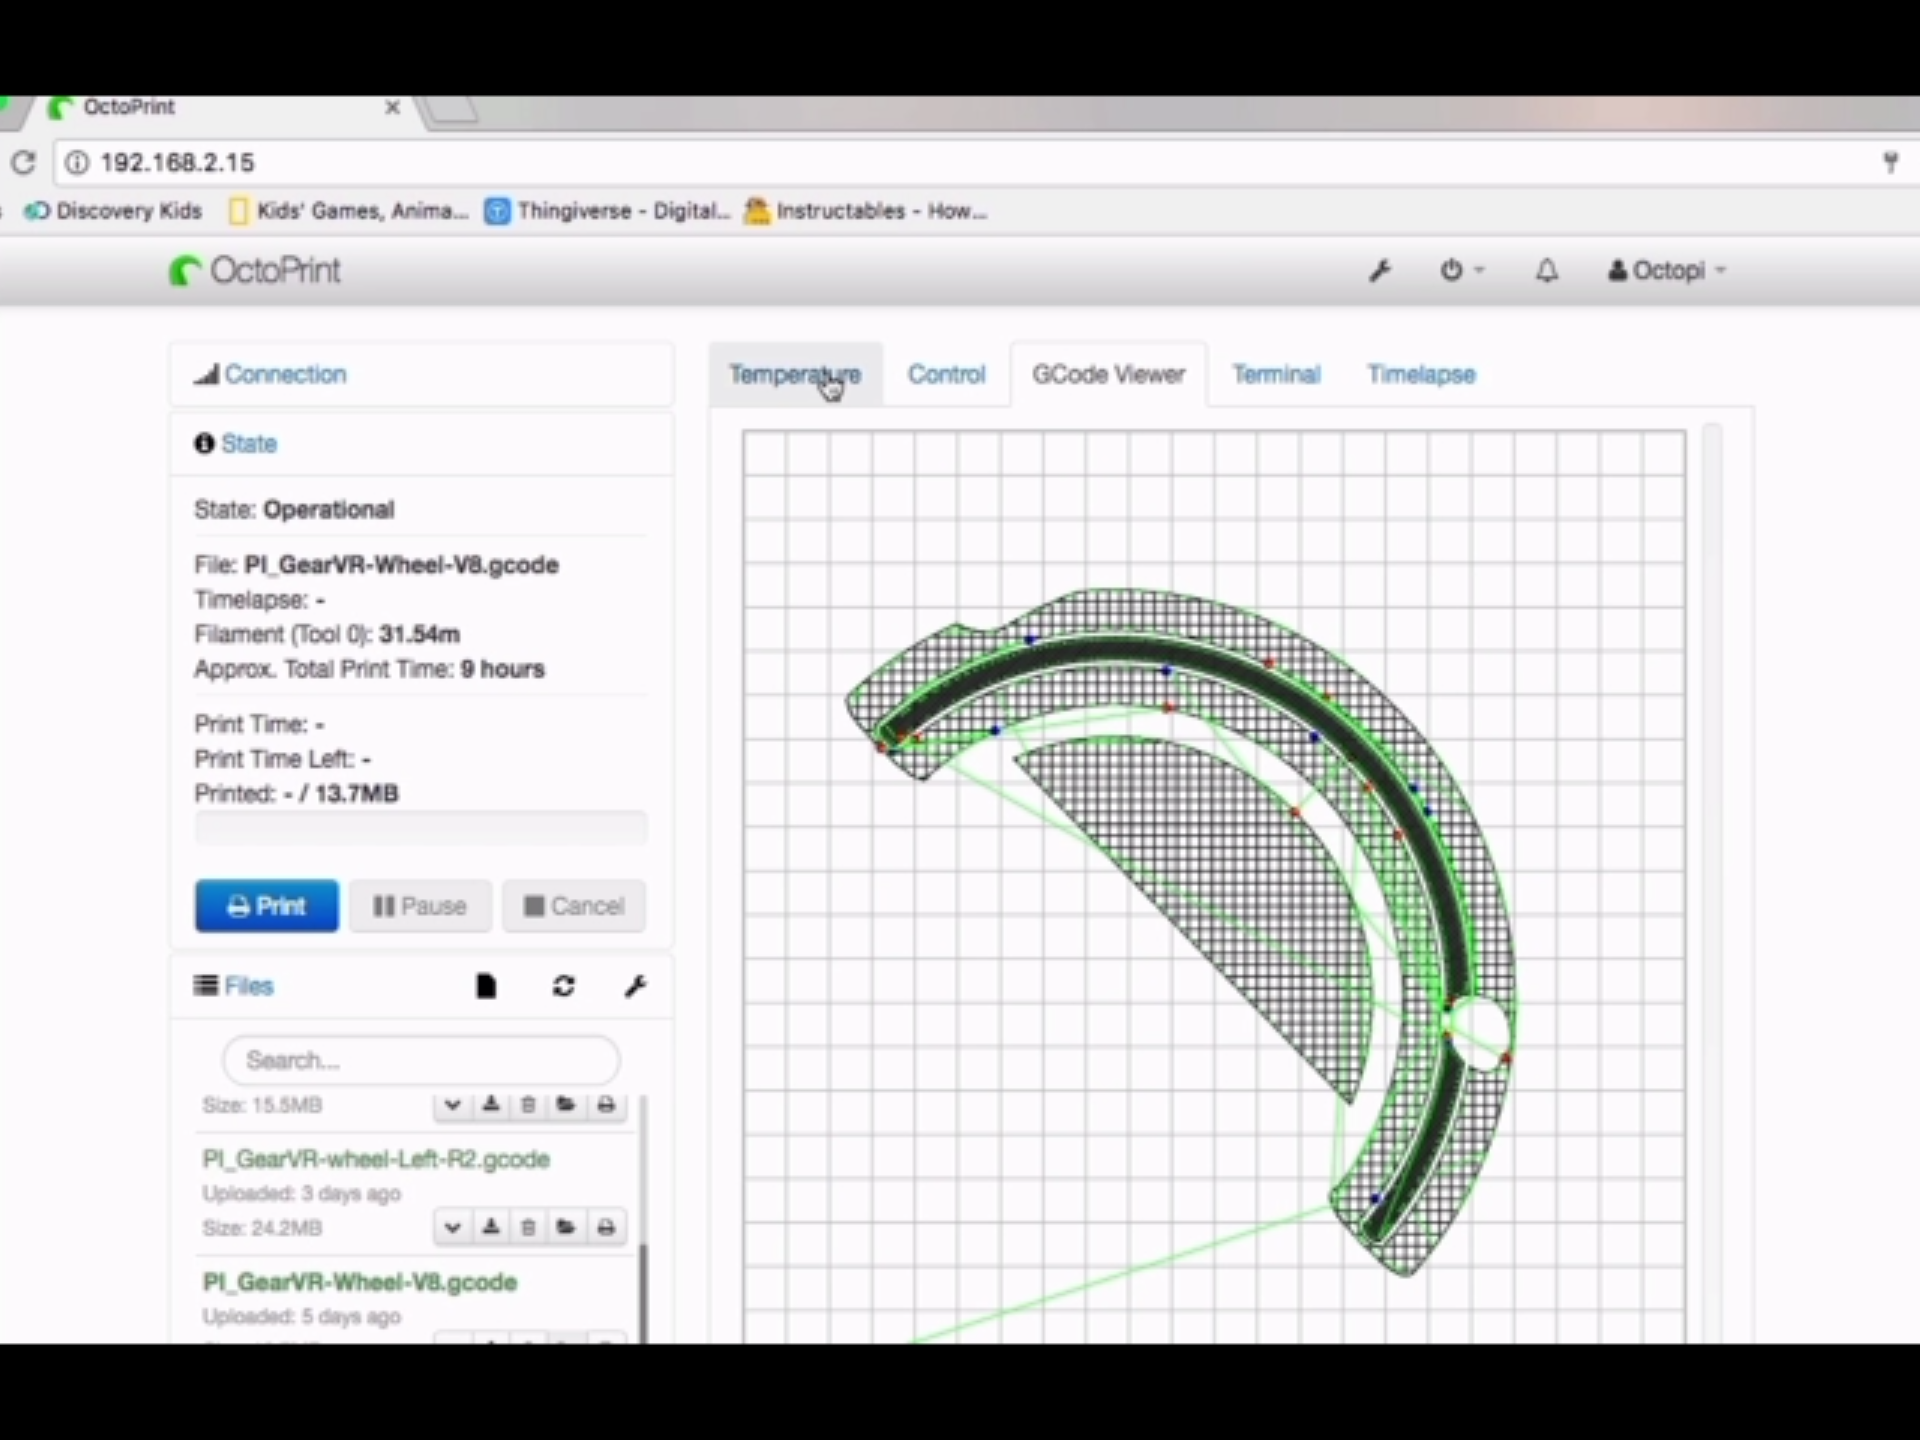1920x1440 pixels.
Task: Click 'Size: 24.2MB' text
Action: (262, 1228)
